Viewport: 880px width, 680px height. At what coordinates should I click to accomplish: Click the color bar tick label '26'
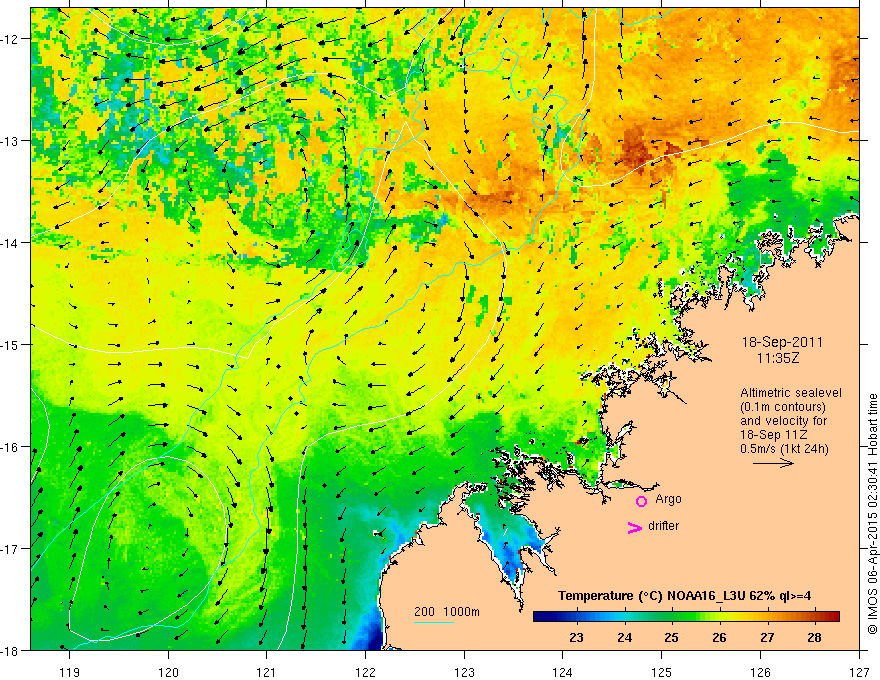coord(719,637)
